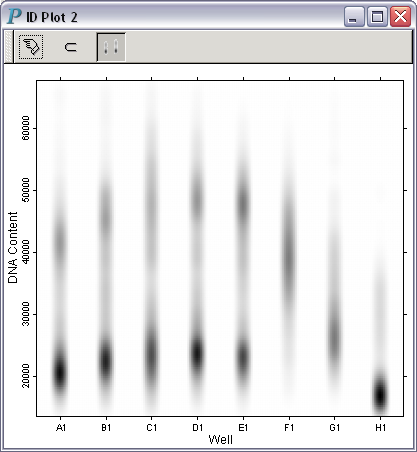The height and width of the screenshot is (452, 417).
Task: Click the D1 well label
Action: [197, 427]
